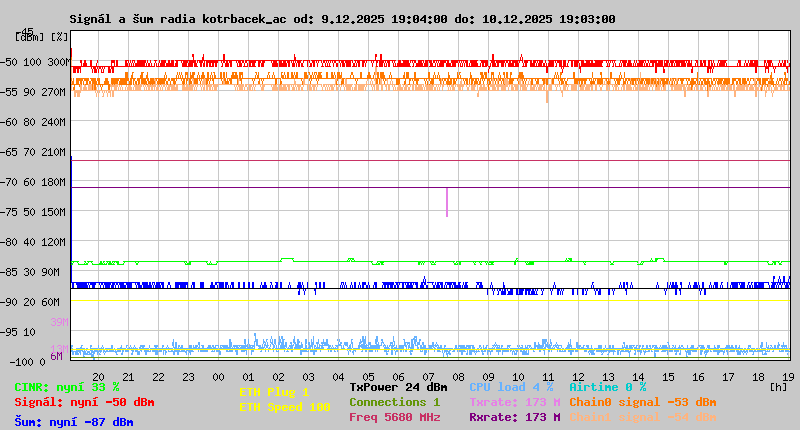Screen dimensions: 800x430
Task: Click the "[%]" axis unit label
Action: (59, 37)
